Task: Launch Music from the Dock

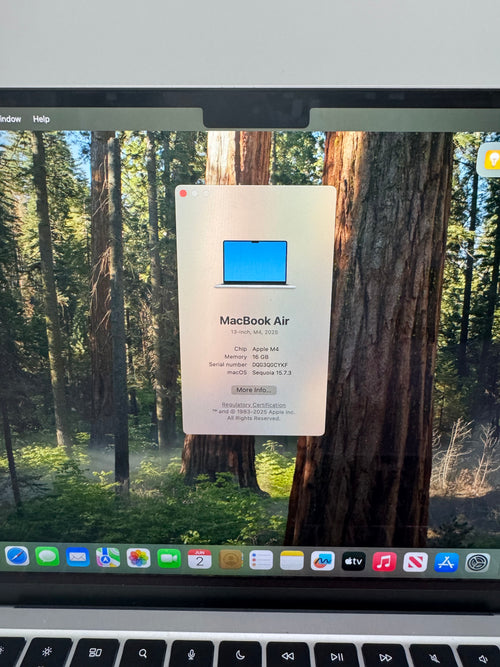Action: pyautogui.click(x=384, y=562)
